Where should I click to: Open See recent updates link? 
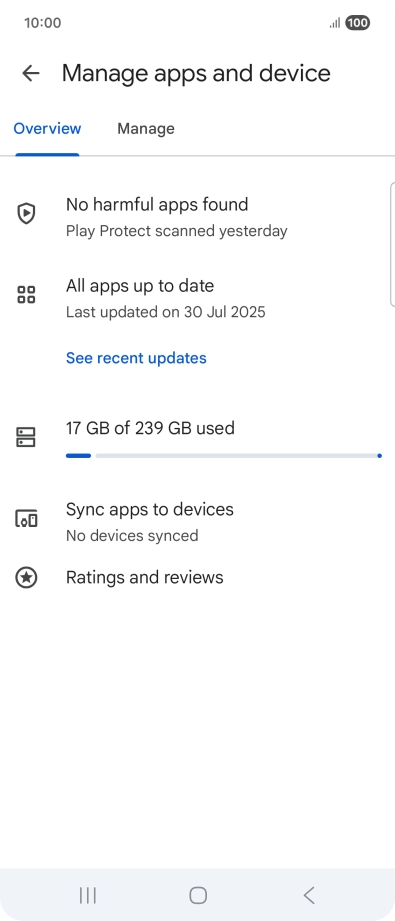click(136, 358)
